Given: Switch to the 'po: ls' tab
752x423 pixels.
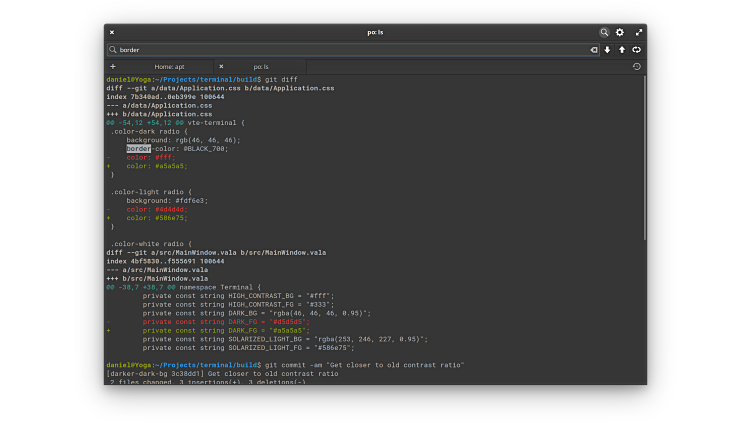Looking at the screenshot, I should click(x=263, y=66).
